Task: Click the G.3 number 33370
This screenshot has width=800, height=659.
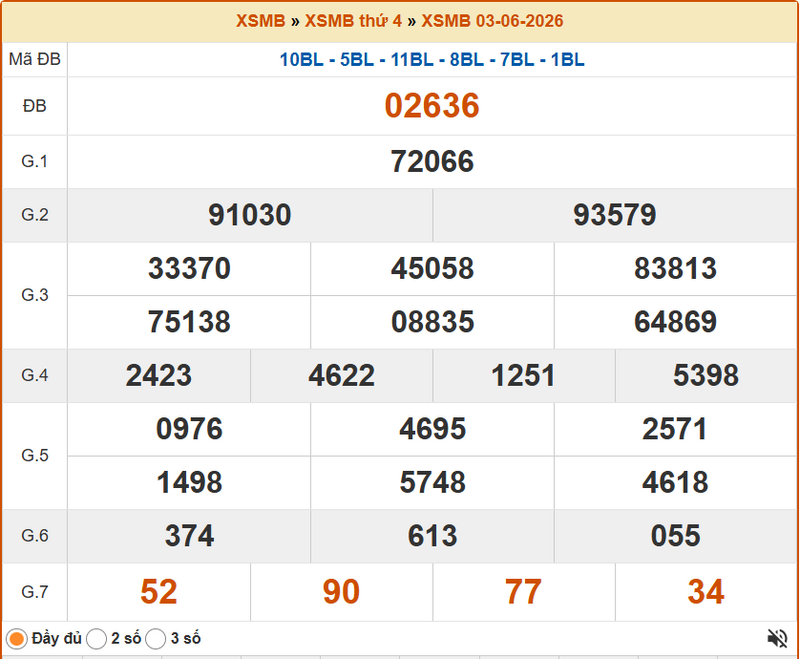Action: pyautogui.click(x=189, y=268)
